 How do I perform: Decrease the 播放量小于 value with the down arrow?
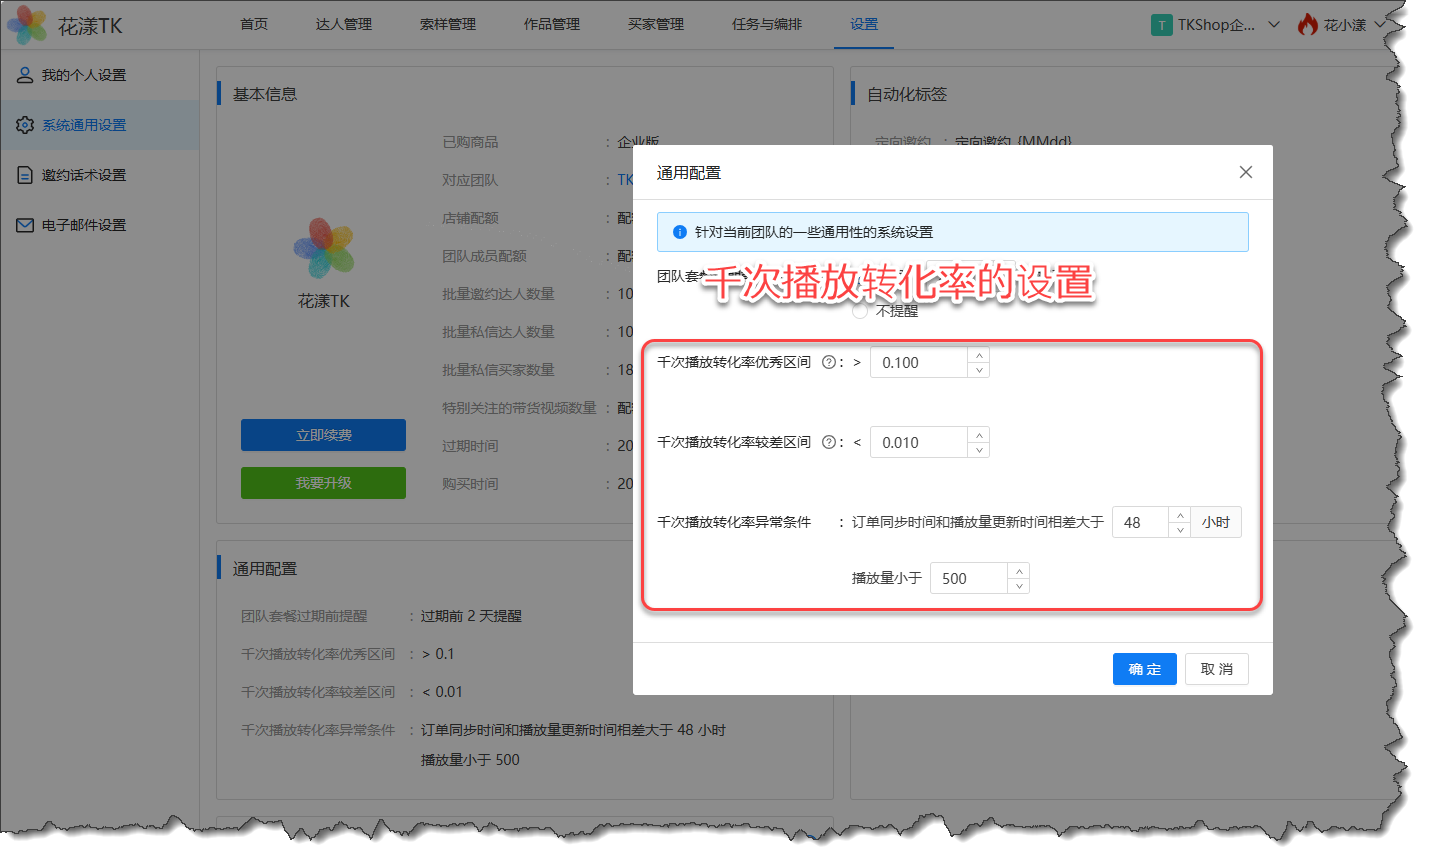pos(1019,586)
